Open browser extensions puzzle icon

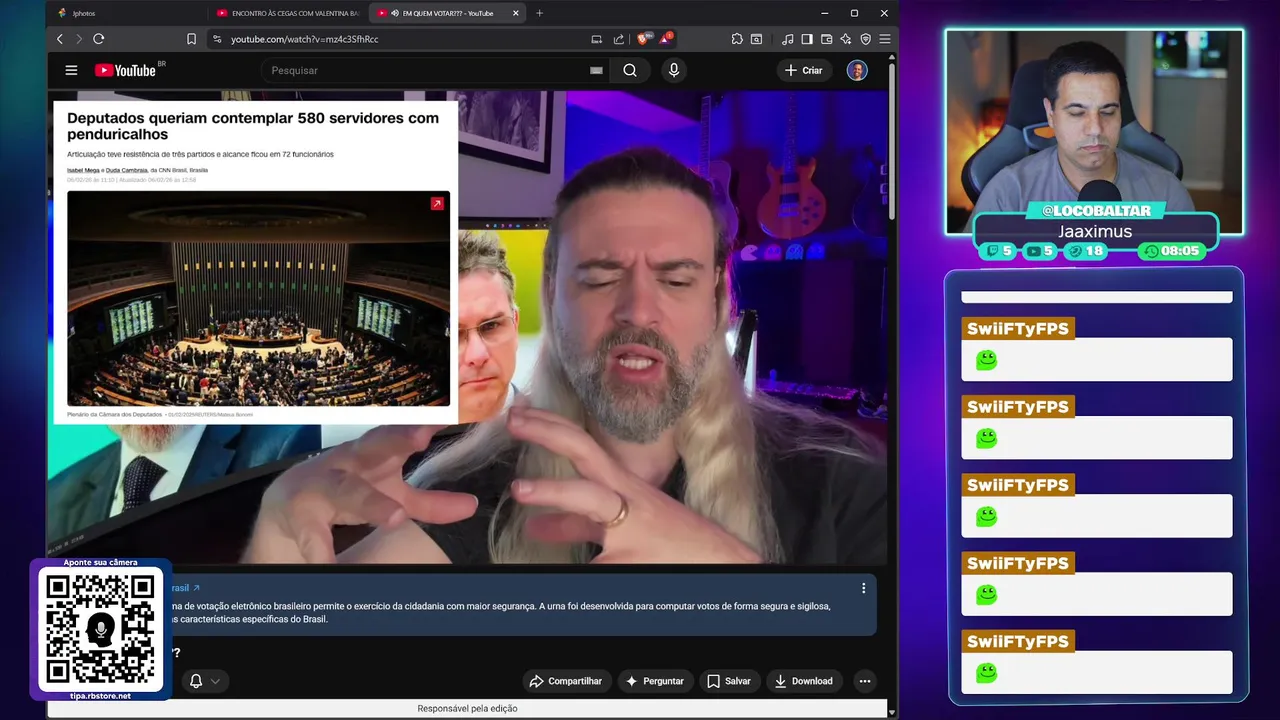point(737,39)
